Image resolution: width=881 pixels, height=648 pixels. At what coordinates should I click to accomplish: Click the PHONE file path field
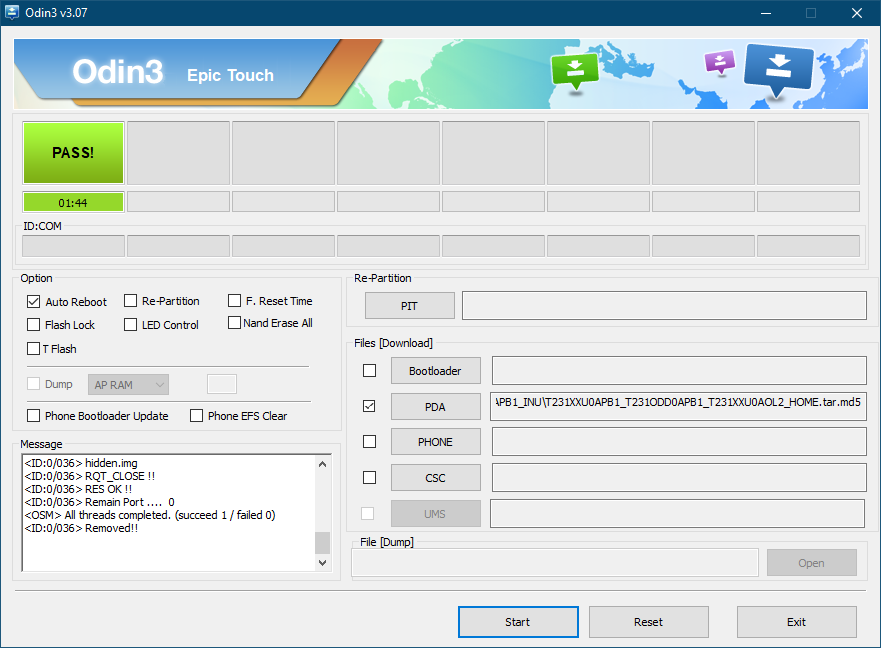(x=679, y=441)
